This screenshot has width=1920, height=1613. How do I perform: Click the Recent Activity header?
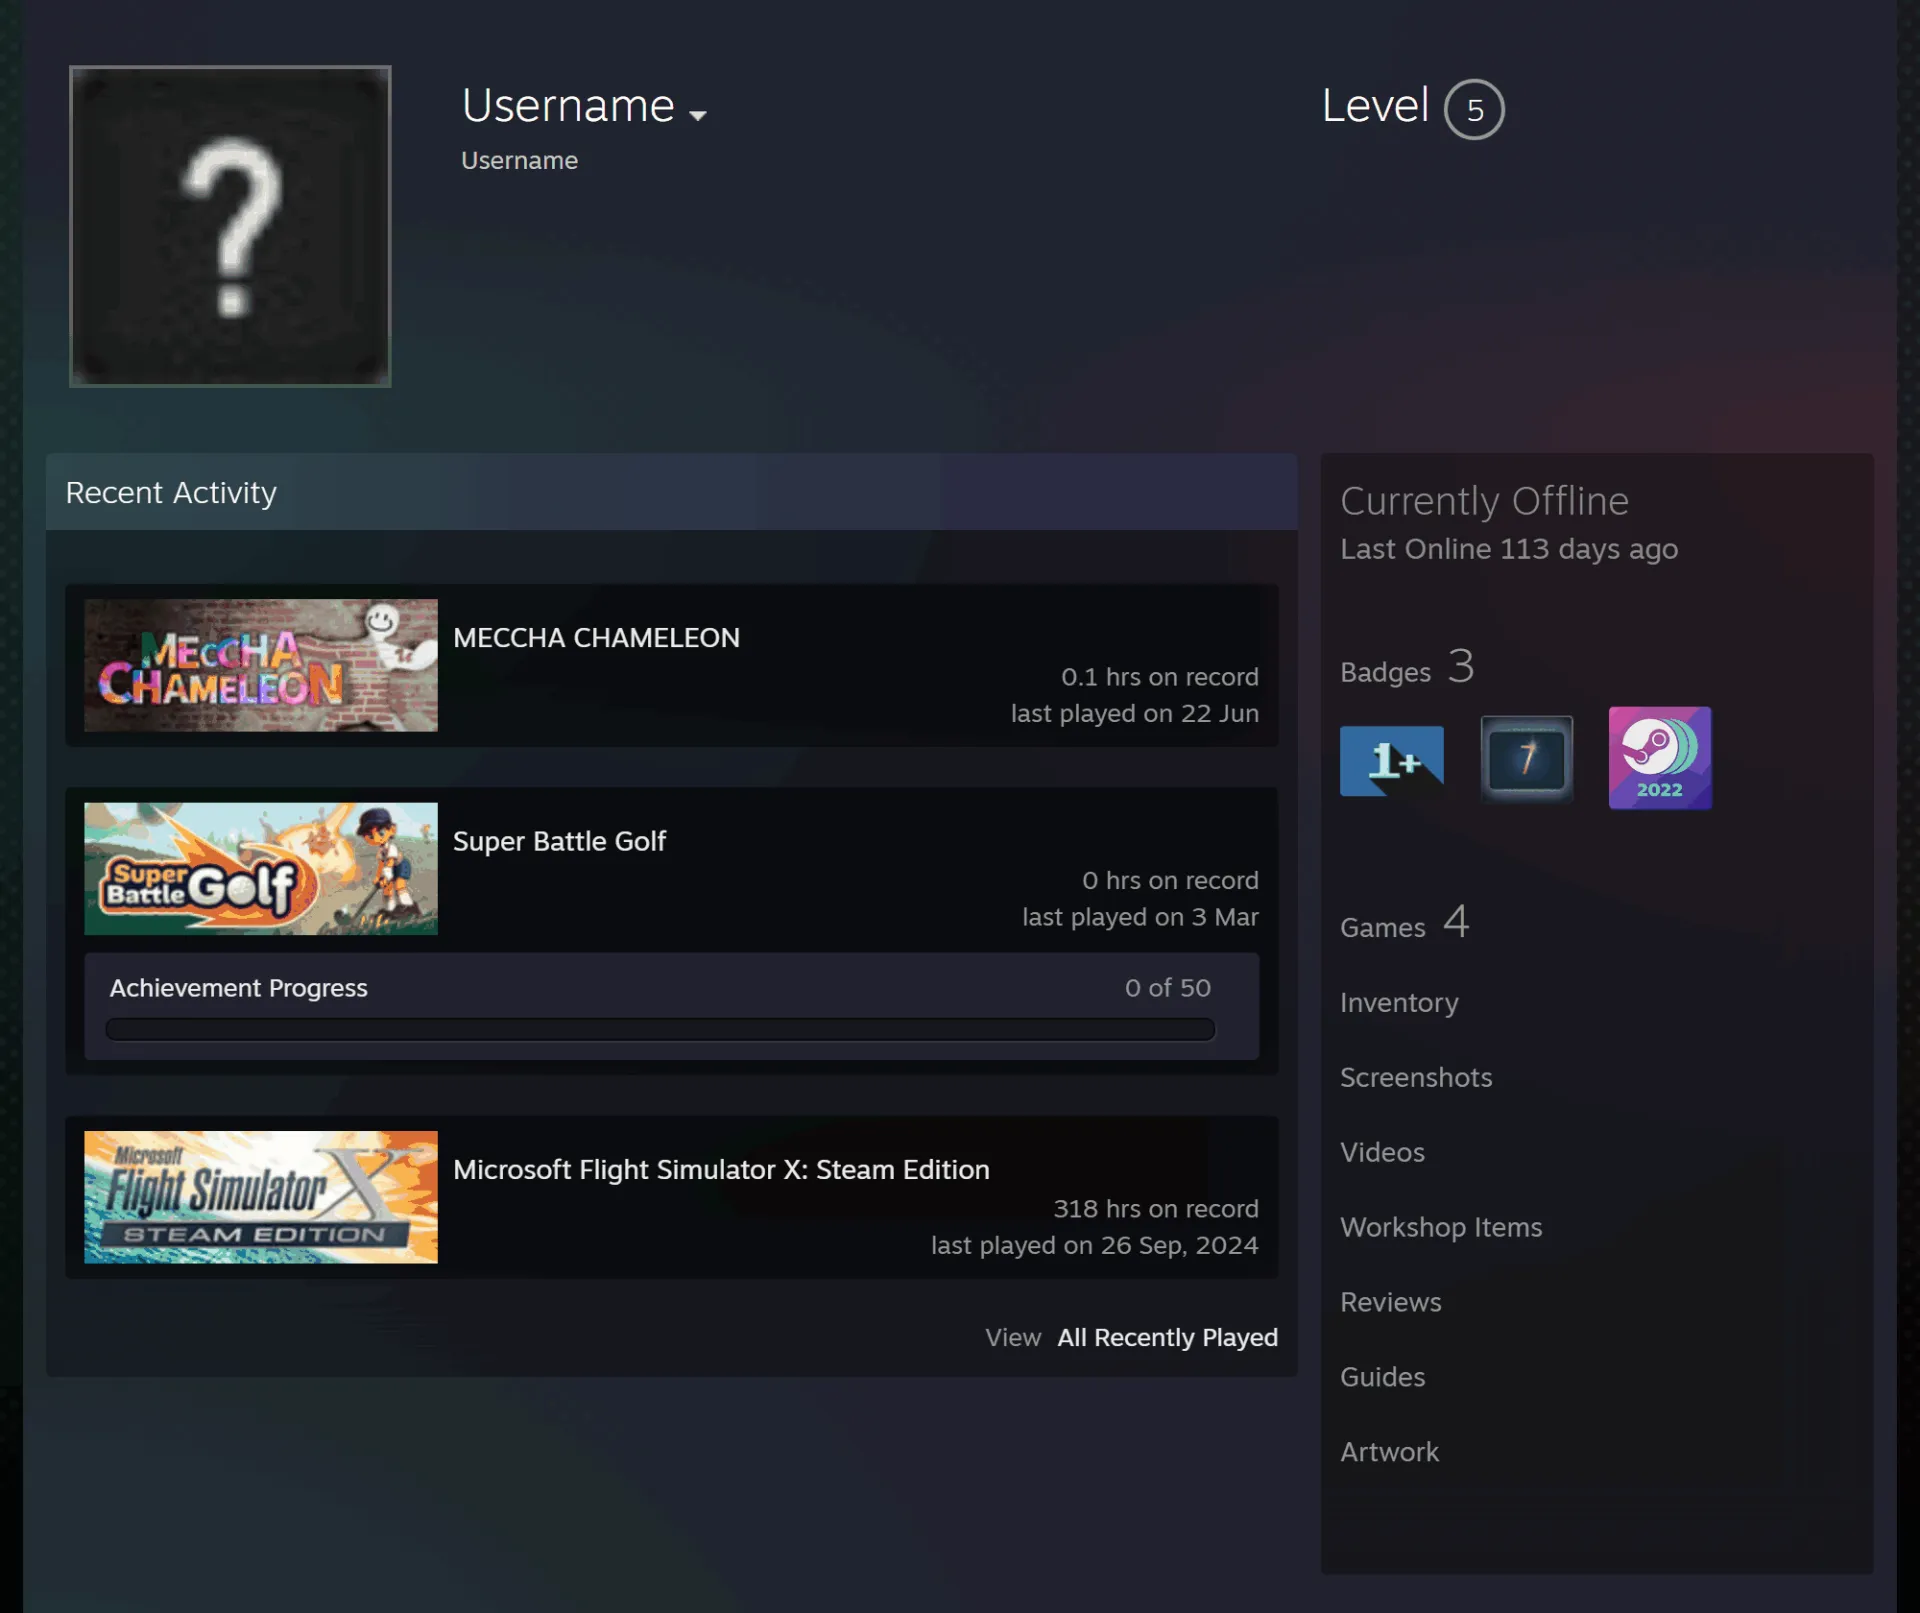(671, 492)
